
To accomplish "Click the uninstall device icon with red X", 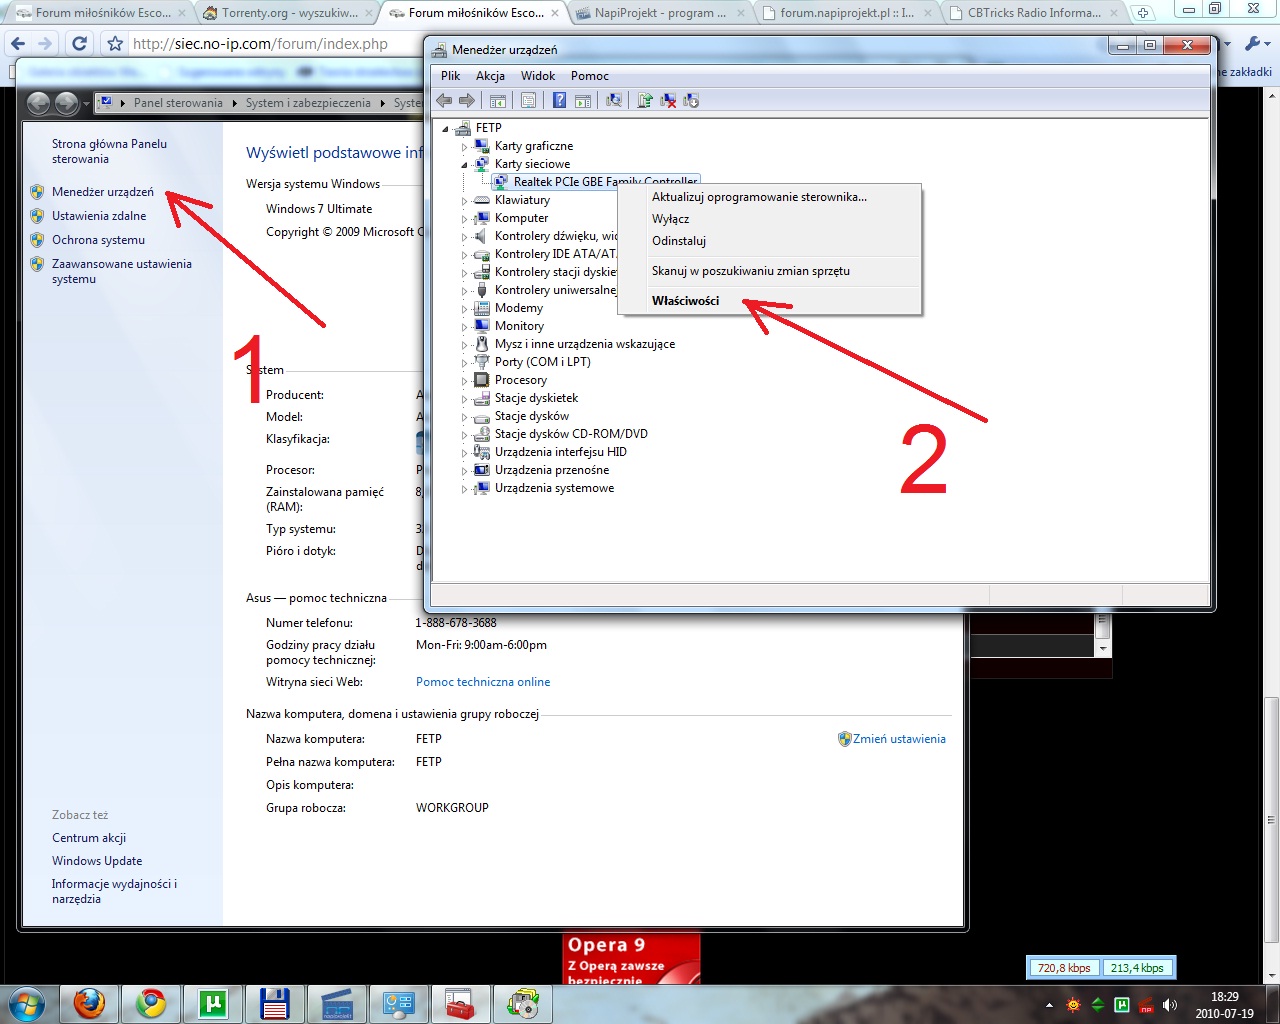I will click(x=668, y=100).
